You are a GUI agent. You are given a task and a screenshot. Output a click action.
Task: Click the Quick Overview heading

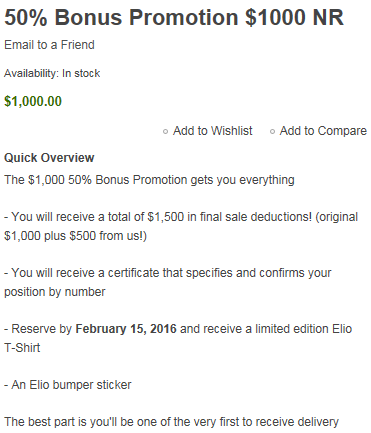point(49,157)
